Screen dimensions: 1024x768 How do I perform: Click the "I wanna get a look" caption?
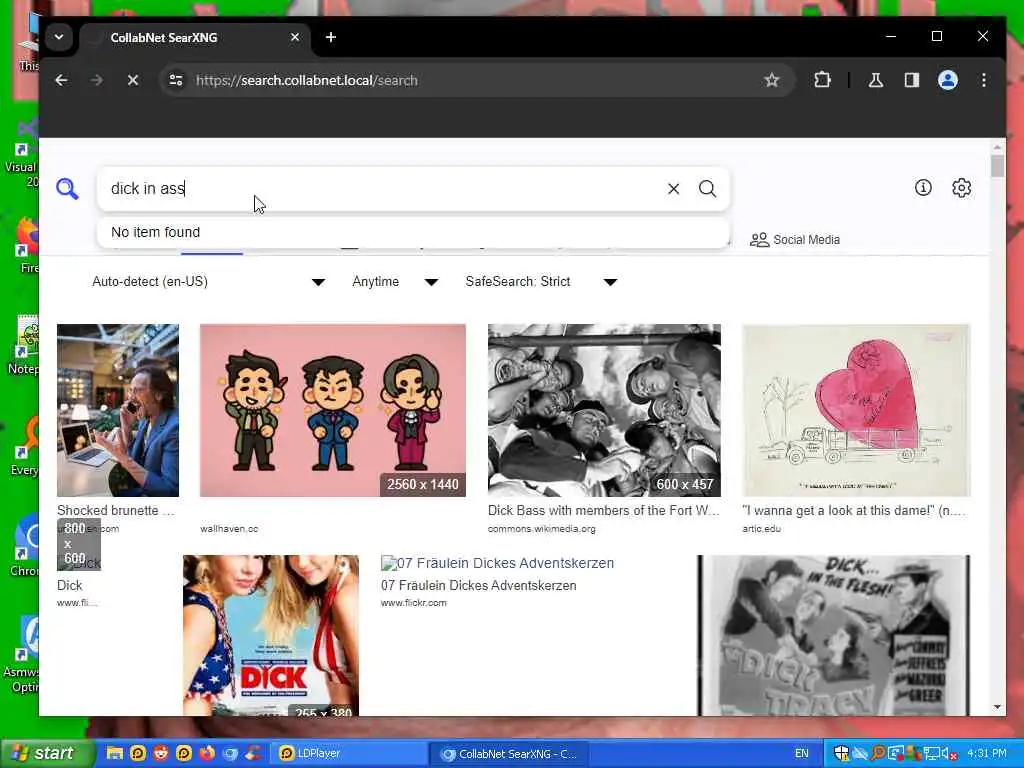pyautogui.click(x=854, y=511)
